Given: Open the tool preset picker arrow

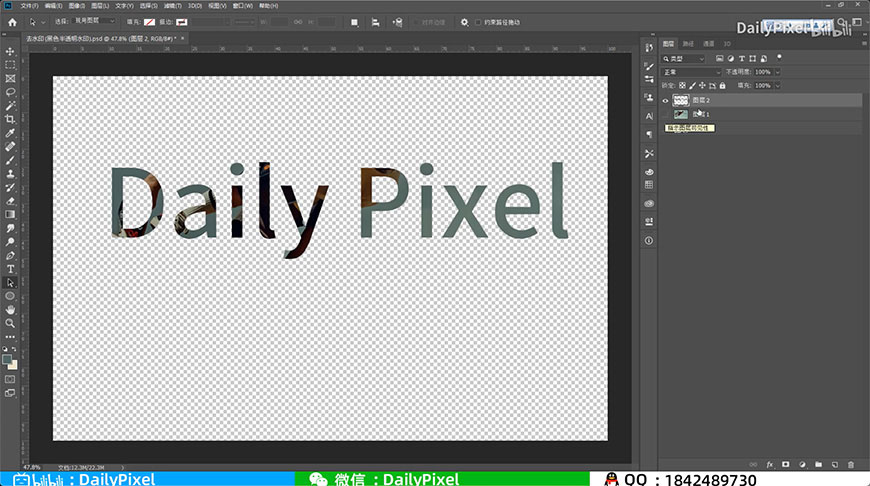Looking at the screenshot, I should click(43, 22).
